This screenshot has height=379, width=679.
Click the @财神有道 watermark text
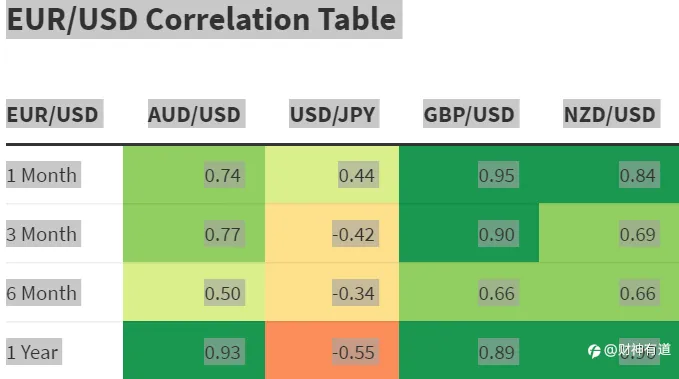(637, 350)
